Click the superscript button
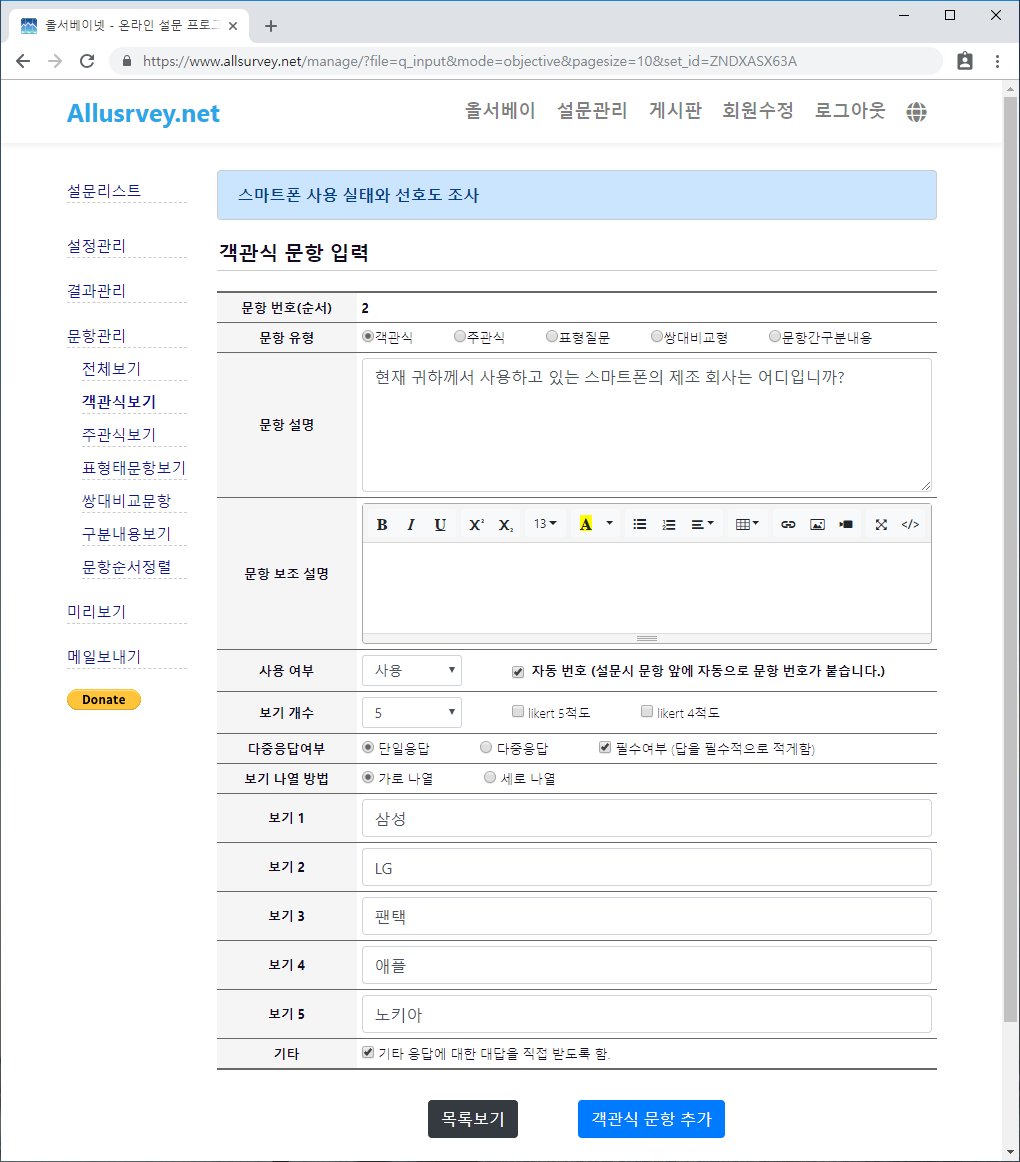 coord(476,524)
